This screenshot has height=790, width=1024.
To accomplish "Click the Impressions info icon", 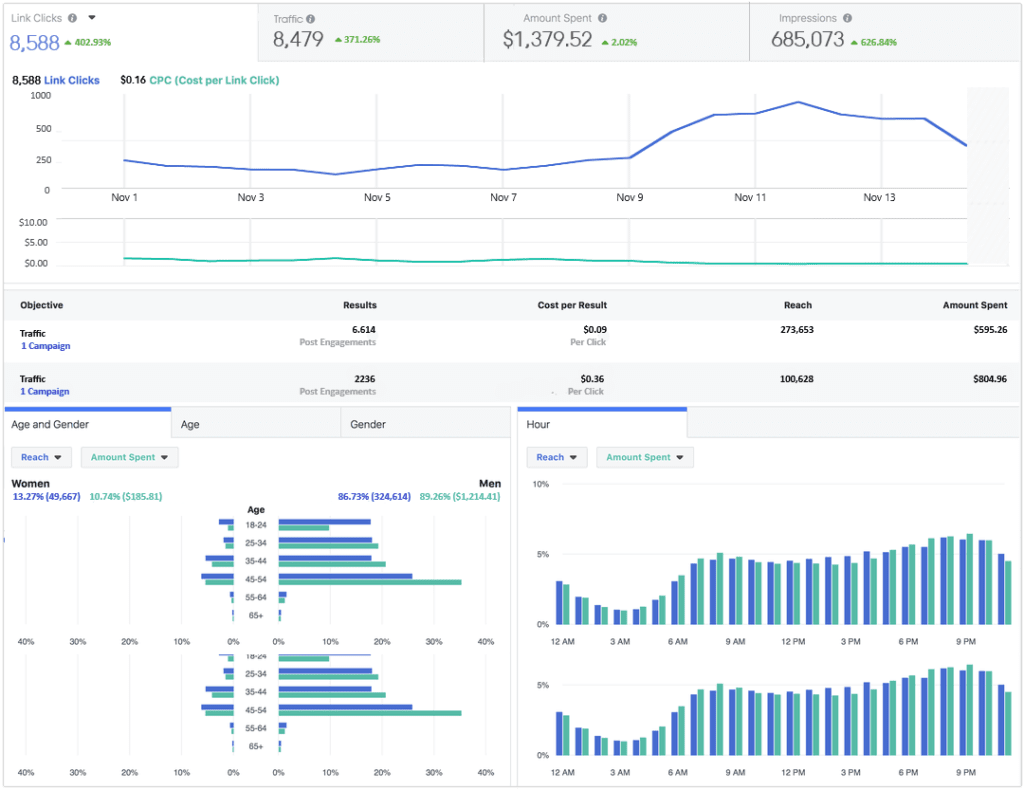I will (847, 19).
